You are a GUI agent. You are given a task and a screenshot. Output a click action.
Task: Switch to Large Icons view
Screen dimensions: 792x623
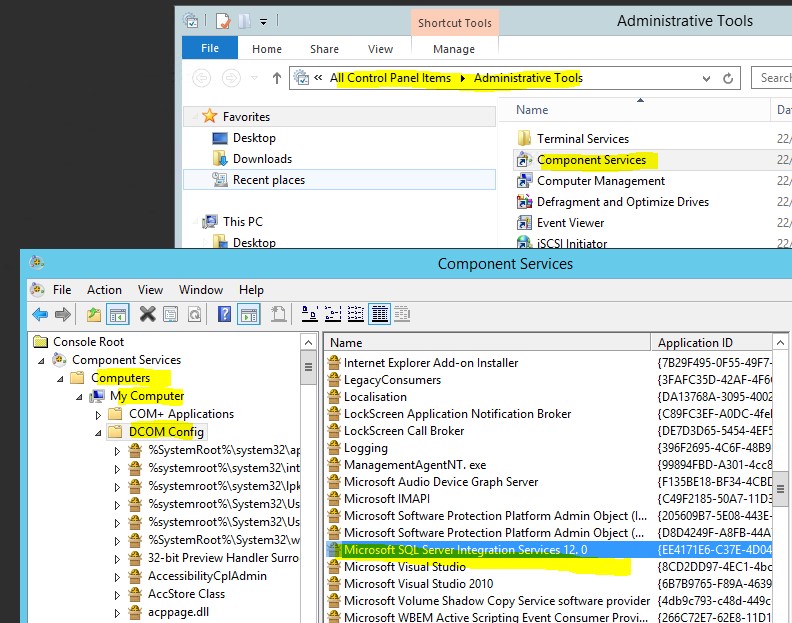pos(309,314)
